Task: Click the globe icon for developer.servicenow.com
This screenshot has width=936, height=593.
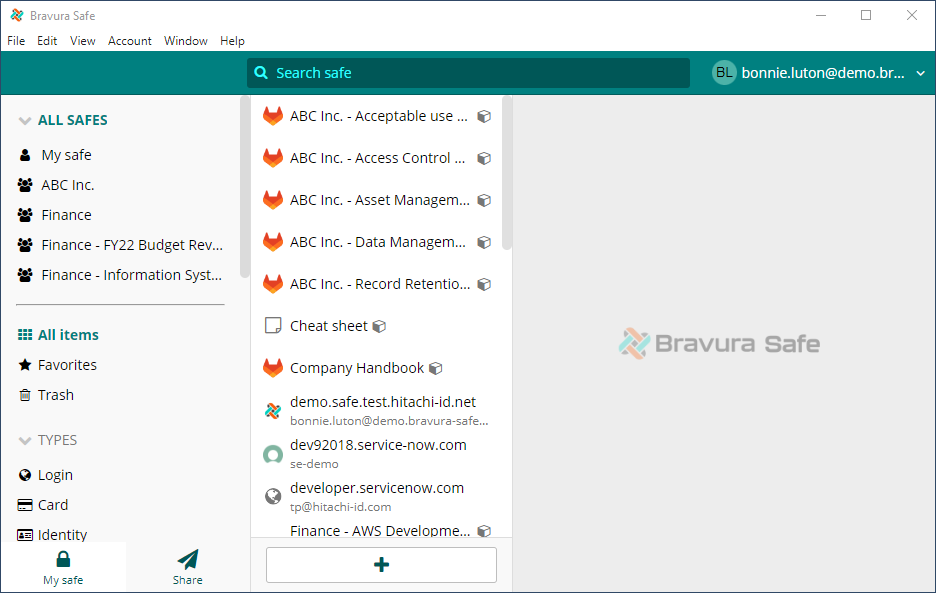Action: click(x=272, y=496)
